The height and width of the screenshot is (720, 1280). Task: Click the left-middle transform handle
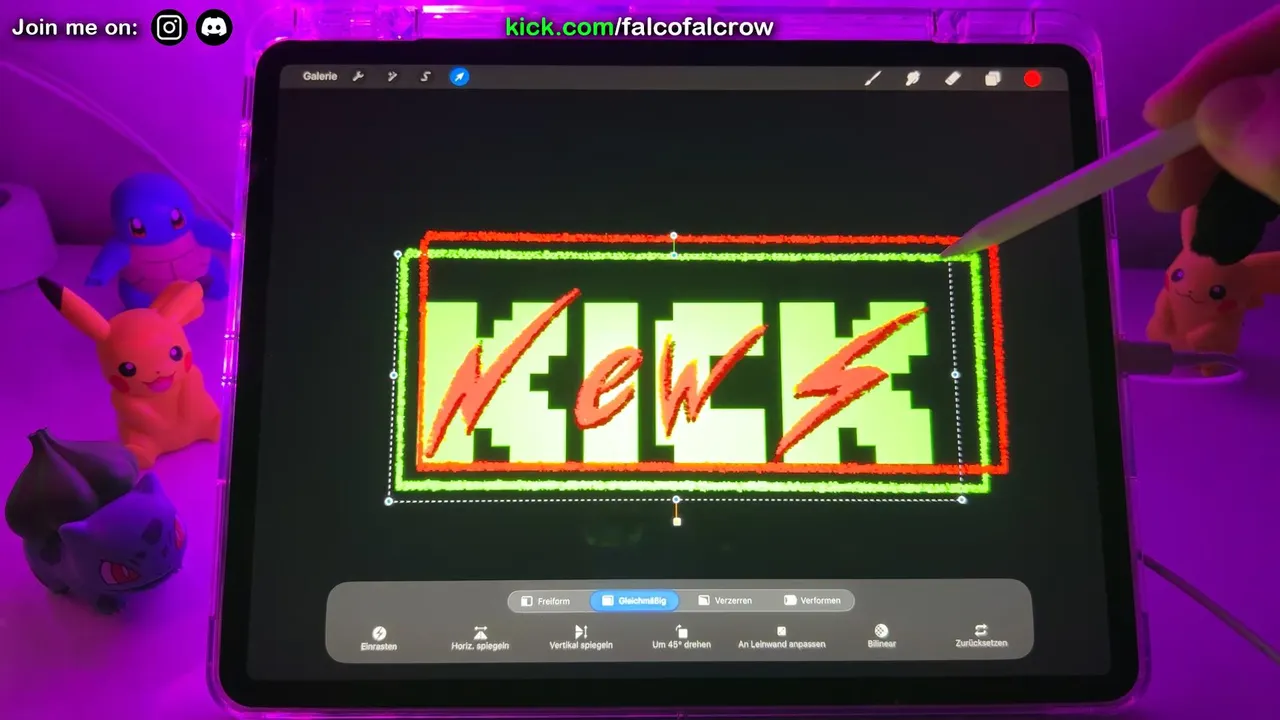pos(393,376)
